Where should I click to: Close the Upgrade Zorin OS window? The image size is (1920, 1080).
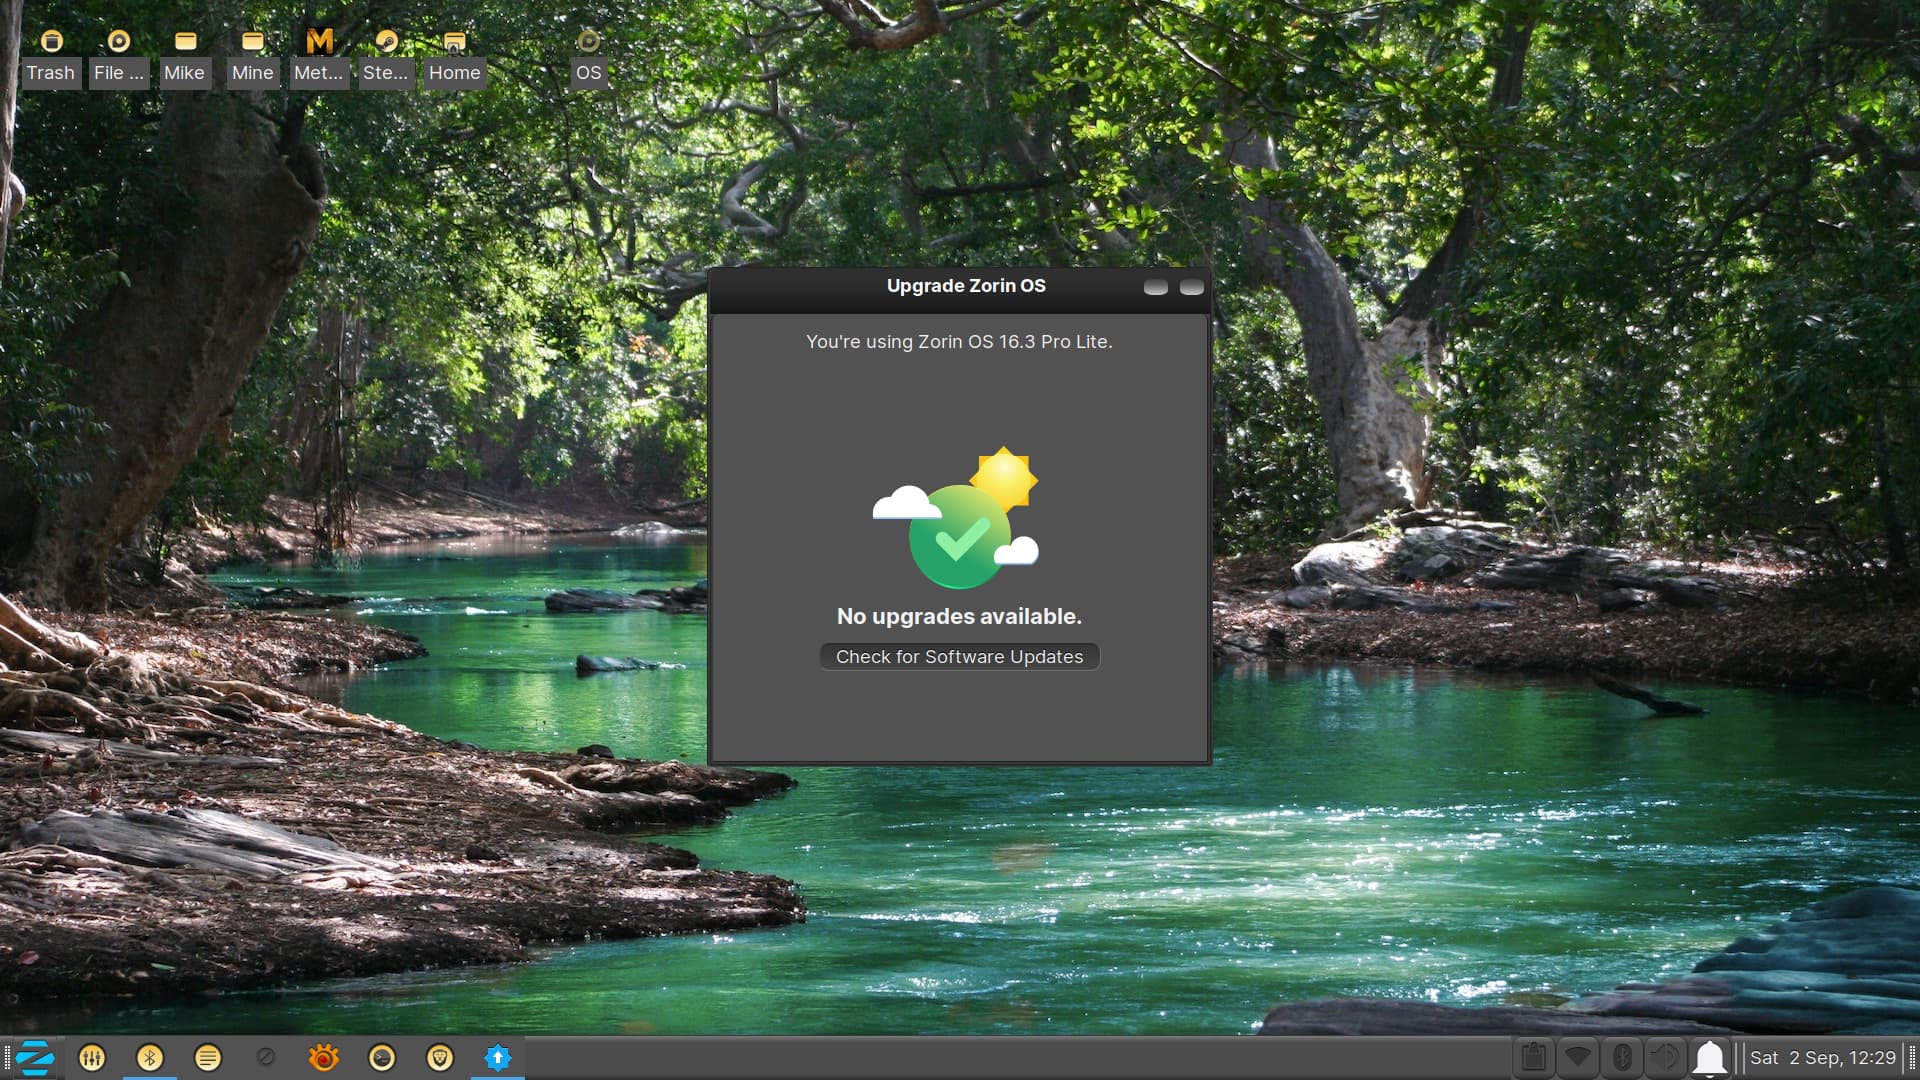pos(1192,287)
